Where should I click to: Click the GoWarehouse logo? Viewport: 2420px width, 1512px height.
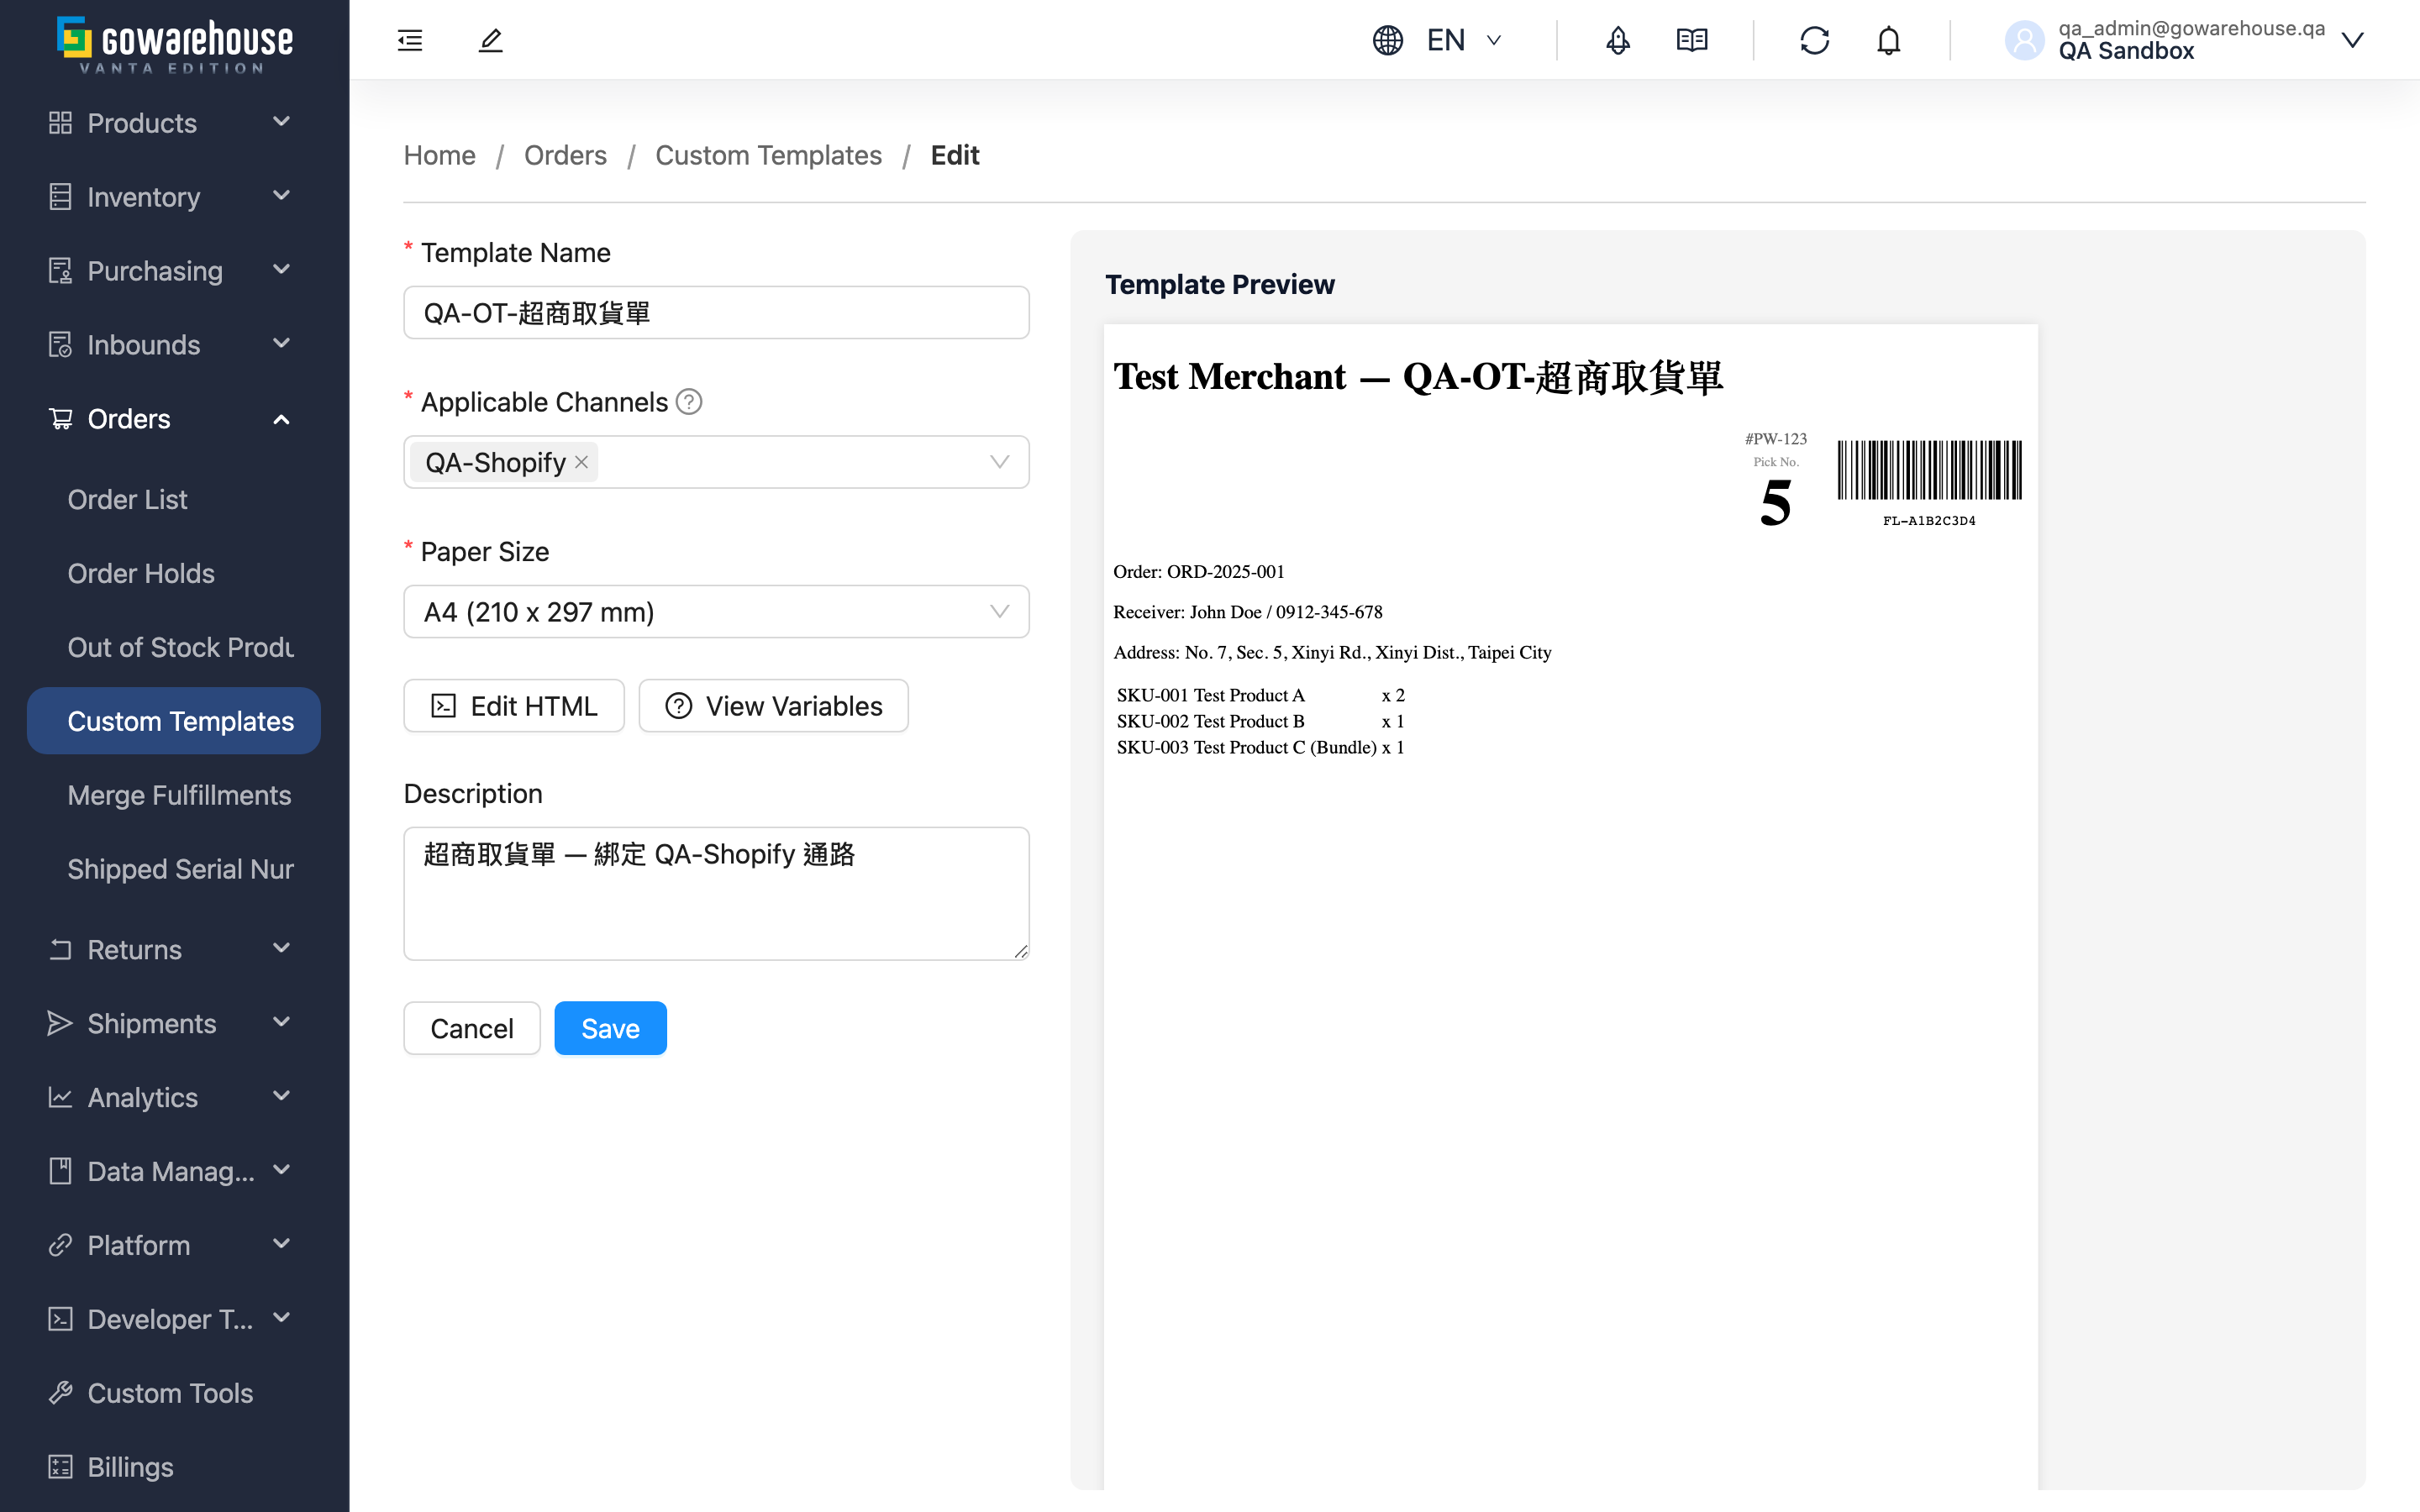(174, 44)
